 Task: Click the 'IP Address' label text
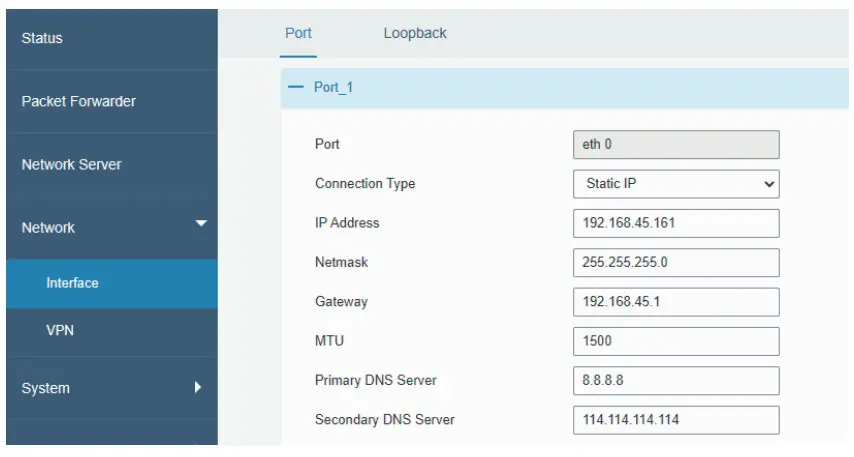point(347,223)
